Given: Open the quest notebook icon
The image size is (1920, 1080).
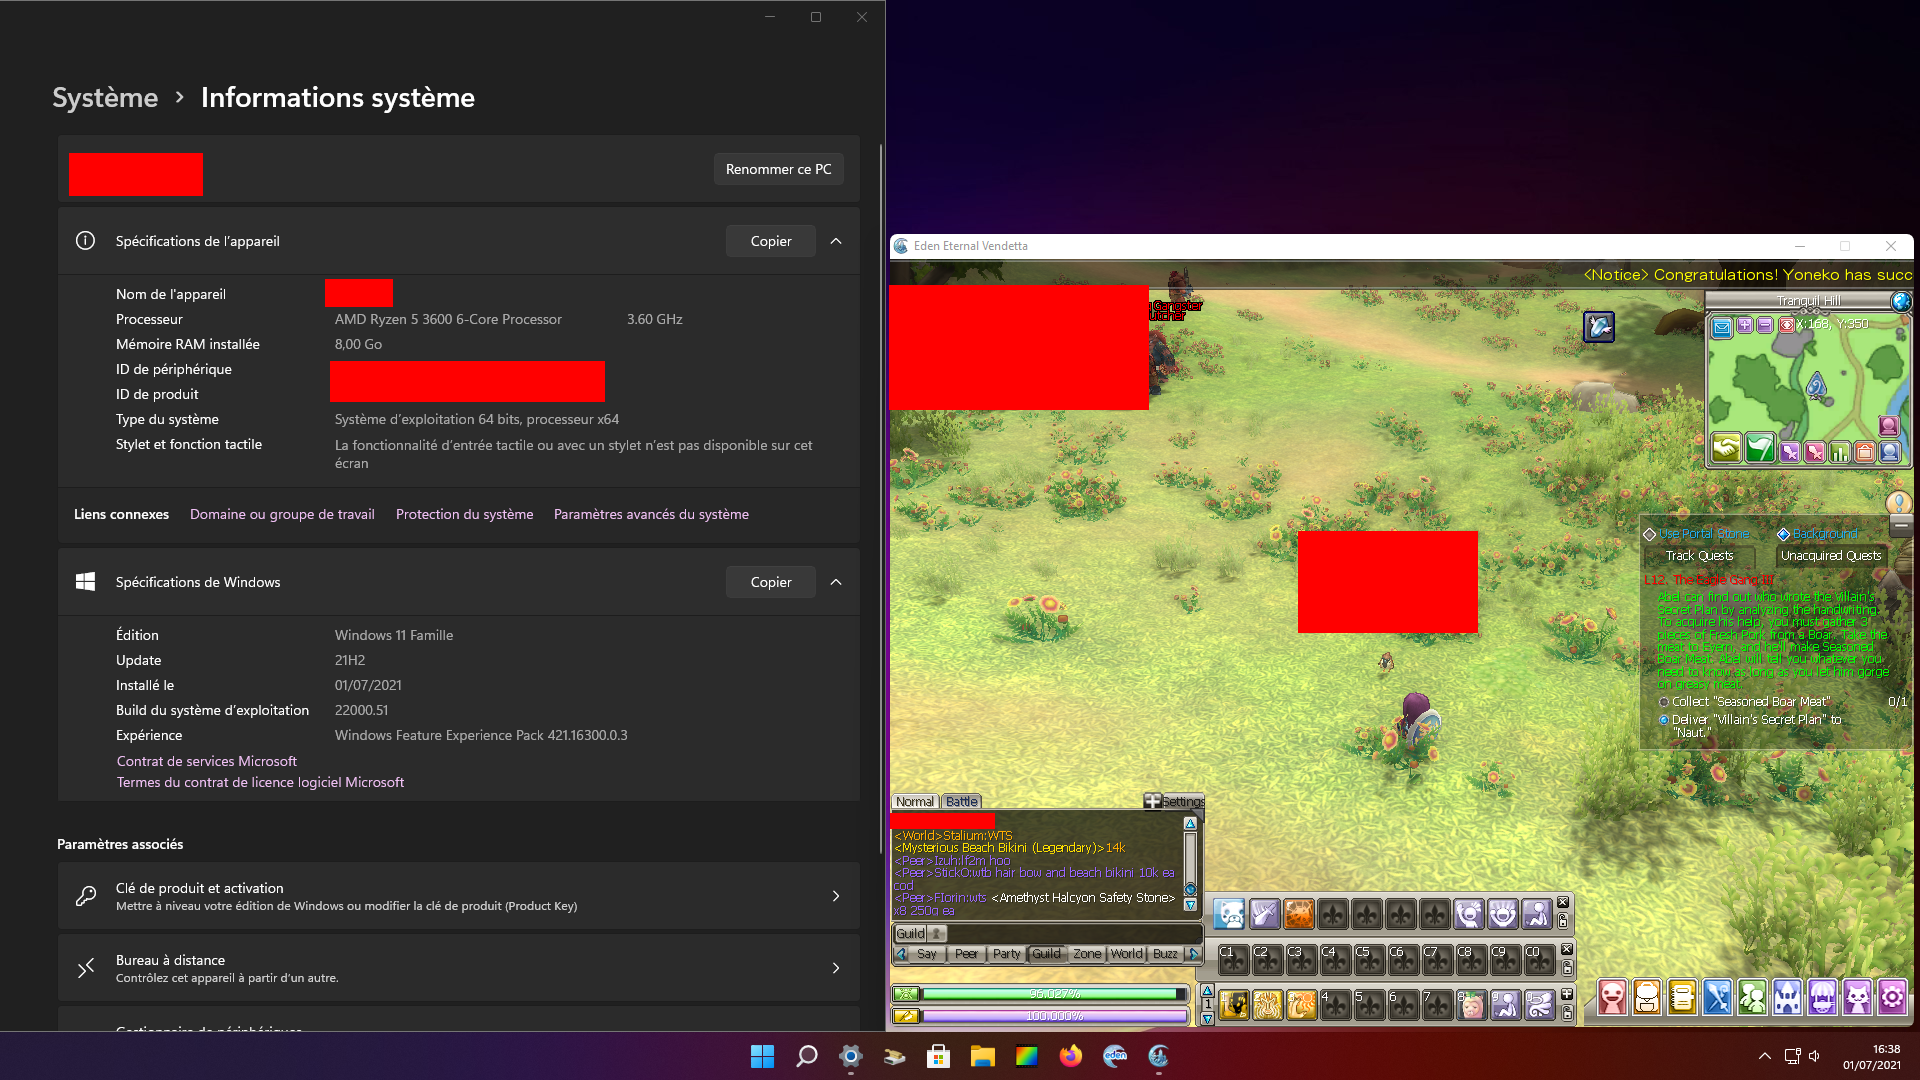Looking at the screenshot, I should pos(1682,997).
